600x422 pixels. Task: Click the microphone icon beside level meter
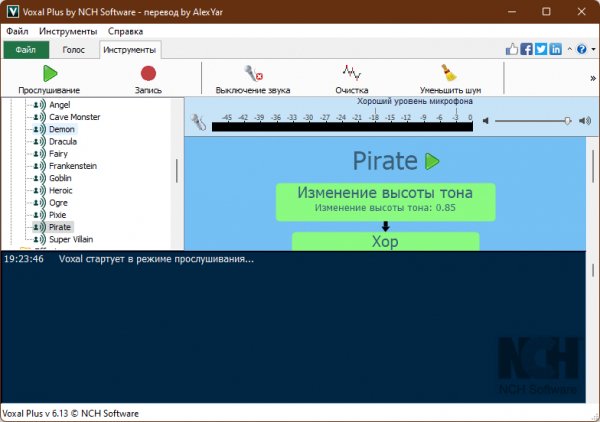[x=199, y=122]
